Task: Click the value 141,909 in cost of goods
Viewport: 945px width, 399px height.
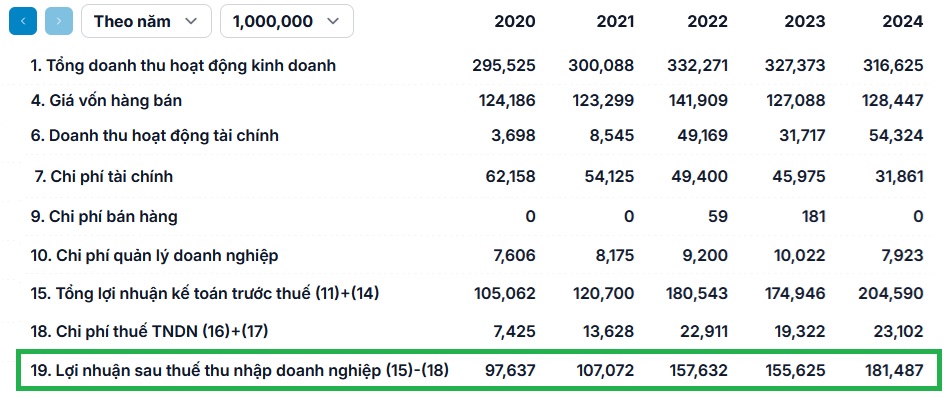Action: pos(699,100)
